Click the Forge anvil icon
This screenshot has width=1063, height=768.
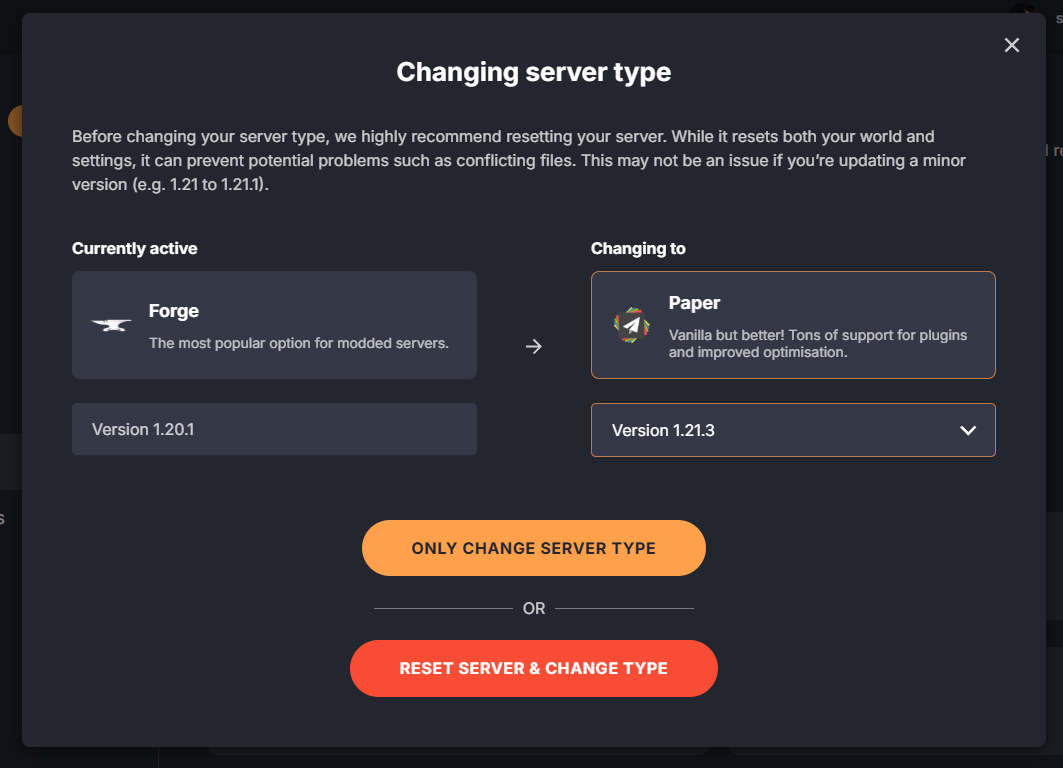110,323
